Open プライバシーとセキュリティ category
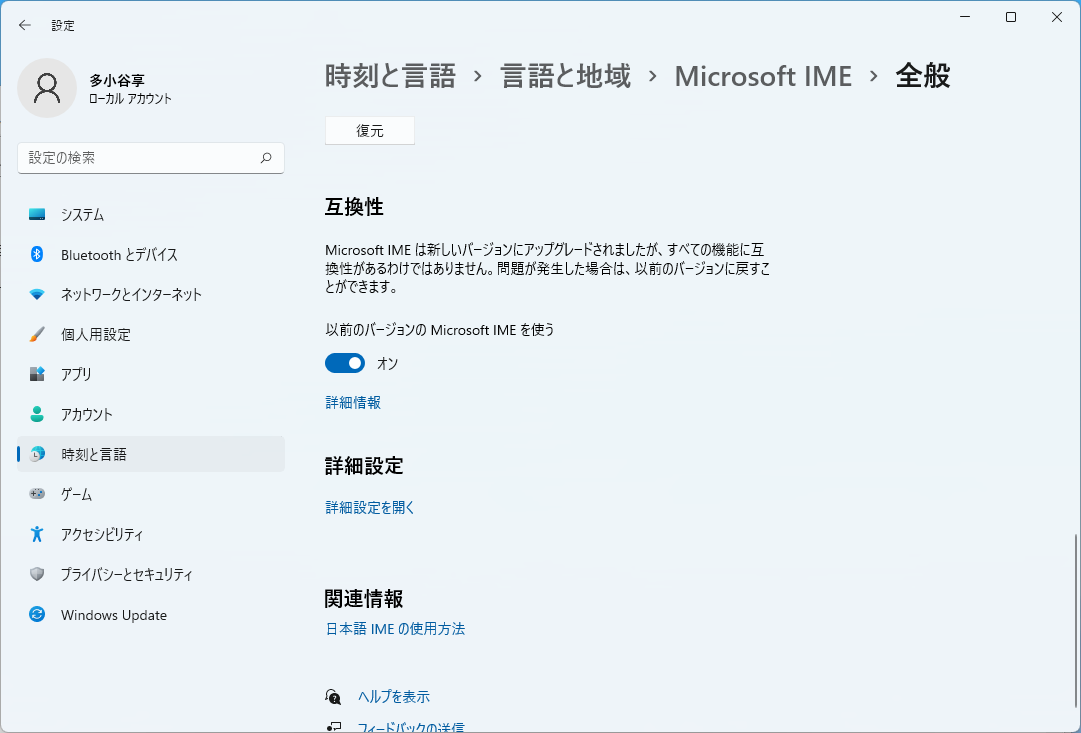The width and height of the screenshot is (1081, 733). [151, 574]
